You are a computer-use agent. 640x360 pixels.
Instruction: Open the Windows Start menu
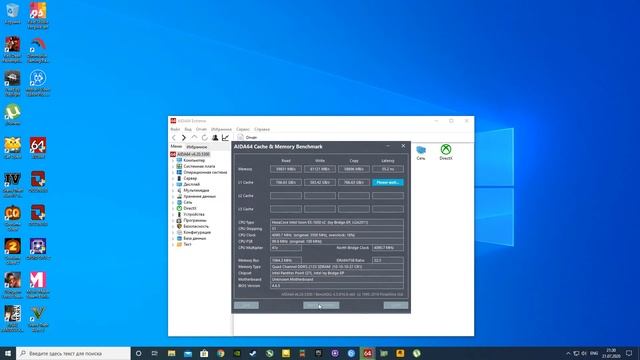point(8,353)
